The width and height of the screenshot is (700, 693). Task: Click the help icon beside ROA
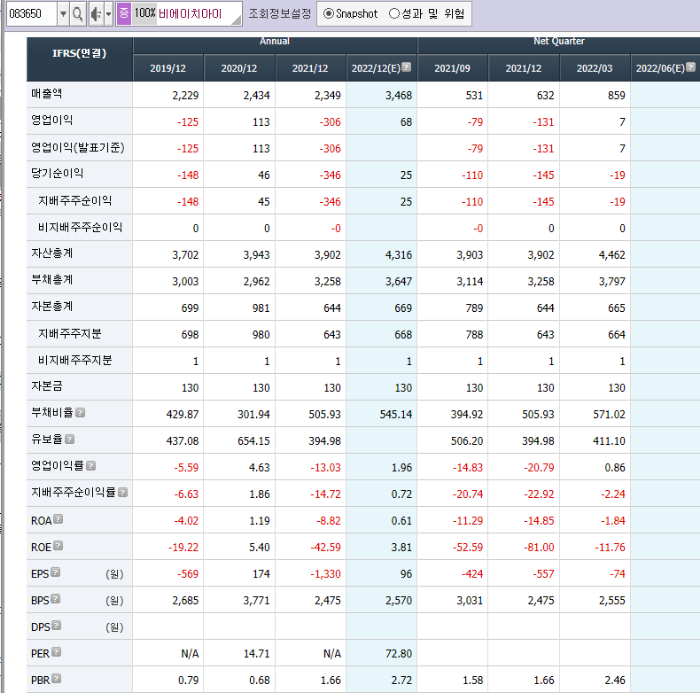(x=58, y=519)
